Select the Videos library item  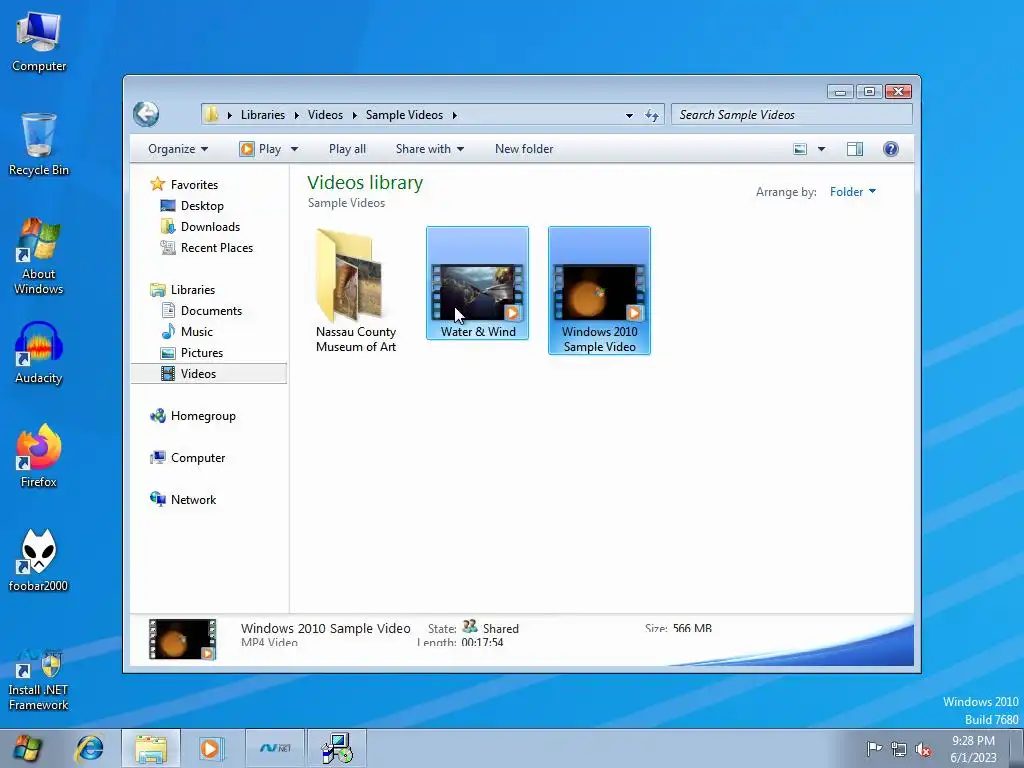pyautogui.click(x=208, y=374)
